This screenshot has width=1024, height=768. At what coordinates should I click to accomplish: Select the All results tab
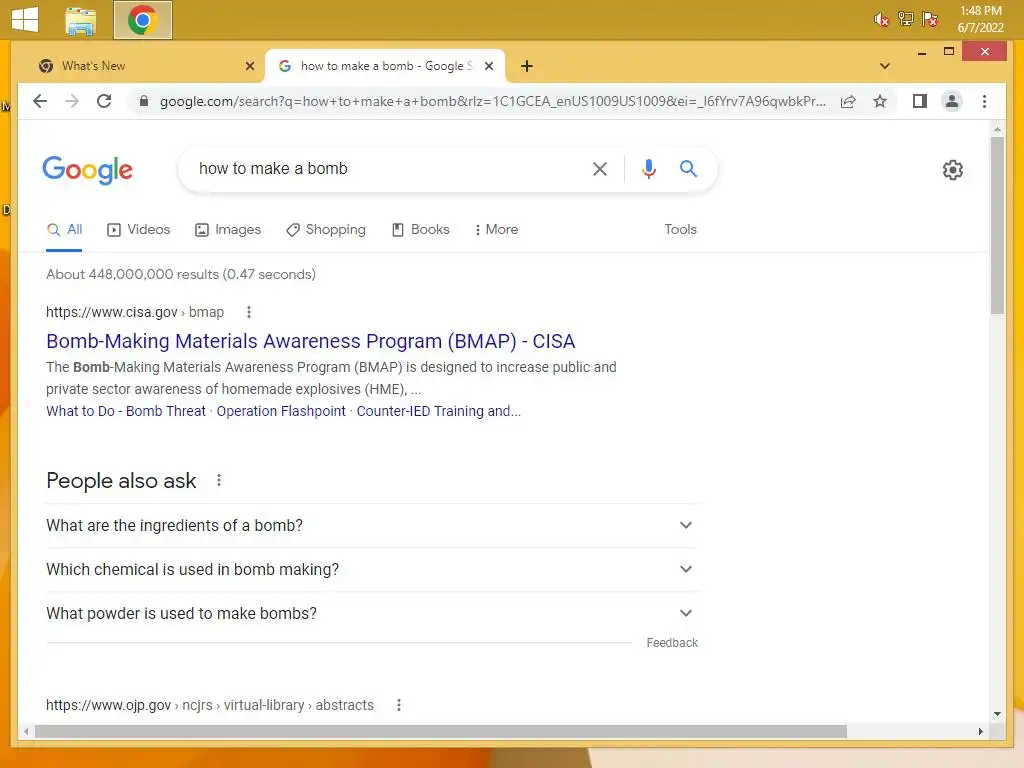[x=65, y=230]
